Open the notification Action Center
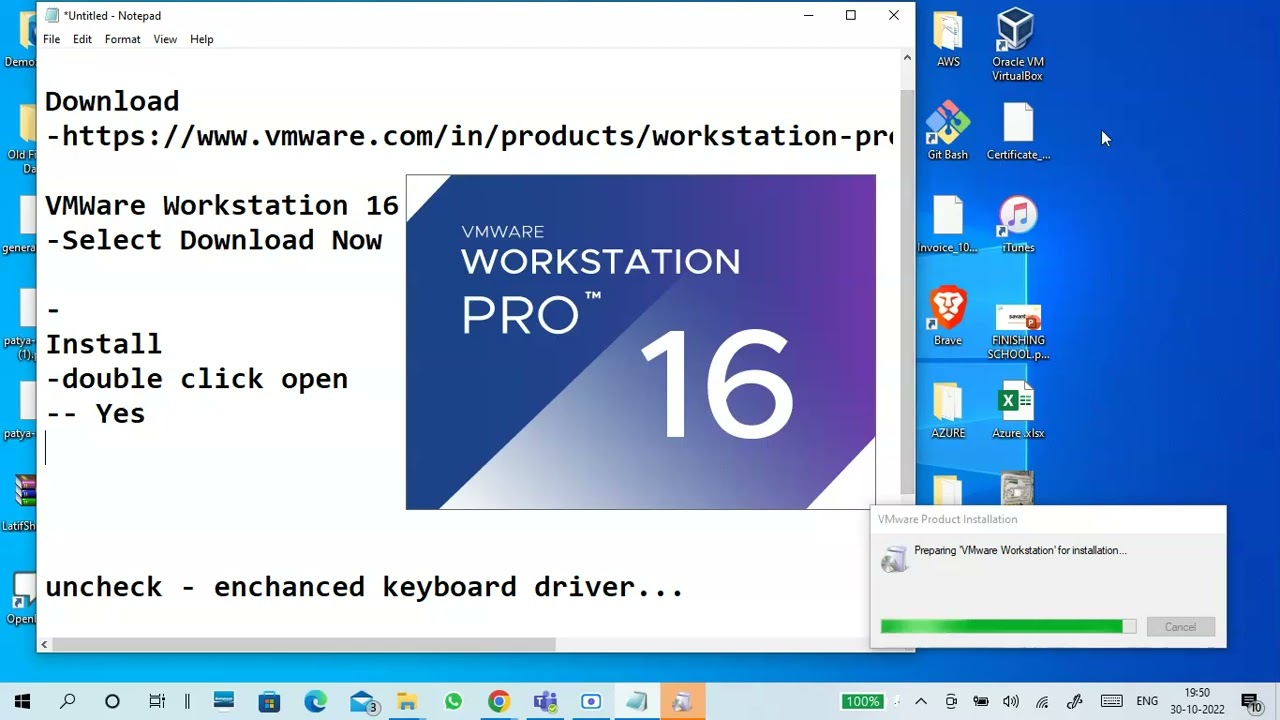Screen dimensions: 1280x720 click(1250, 702)
